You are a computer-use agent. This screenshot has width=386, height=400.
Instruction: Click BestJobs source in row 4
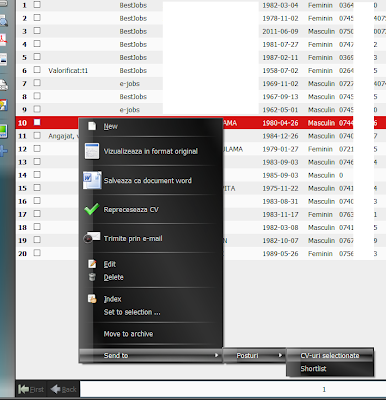133,44
